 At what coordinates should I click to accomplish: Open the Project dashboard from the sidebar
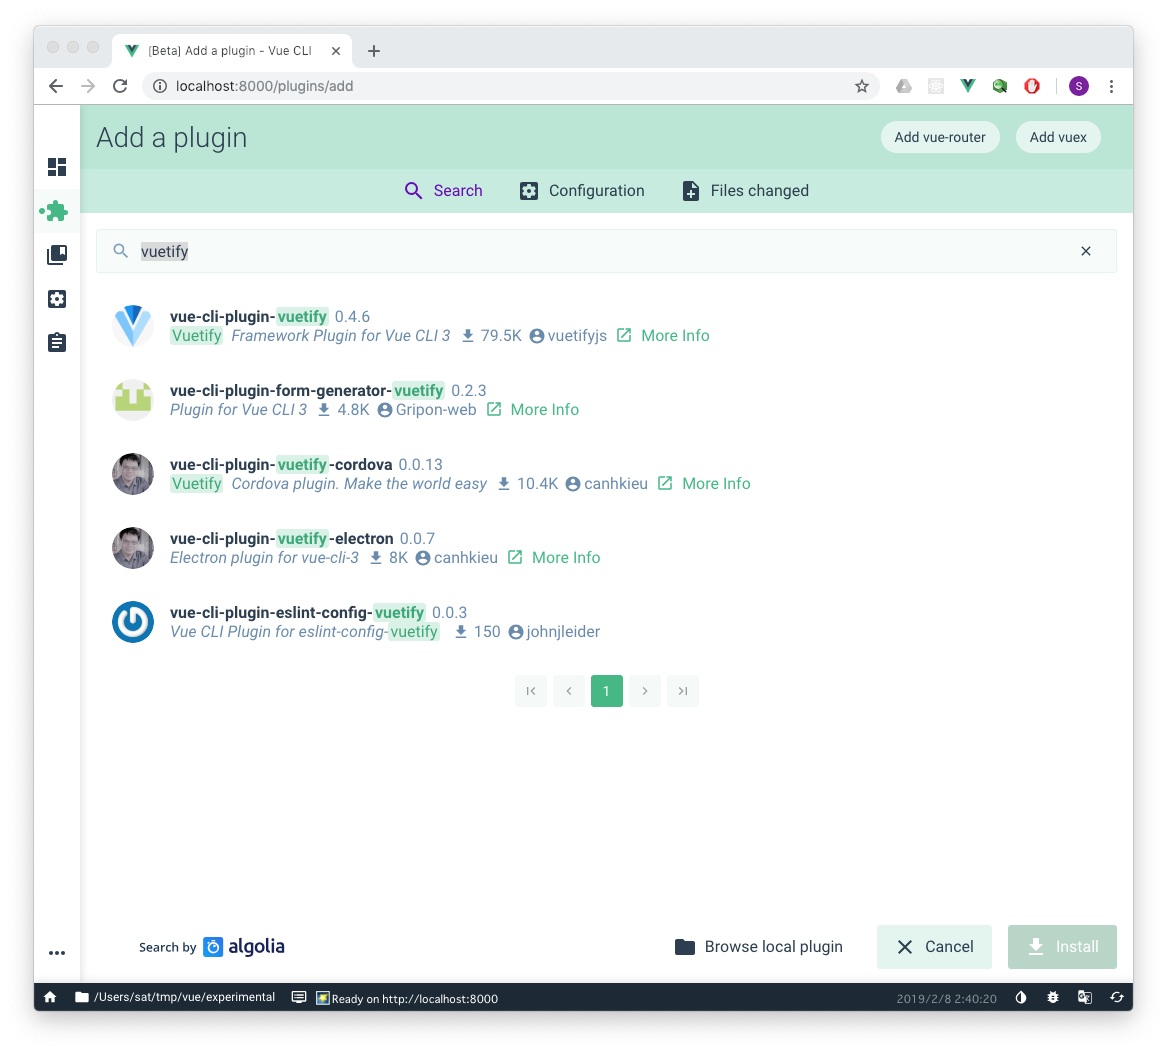click(57, 167)
